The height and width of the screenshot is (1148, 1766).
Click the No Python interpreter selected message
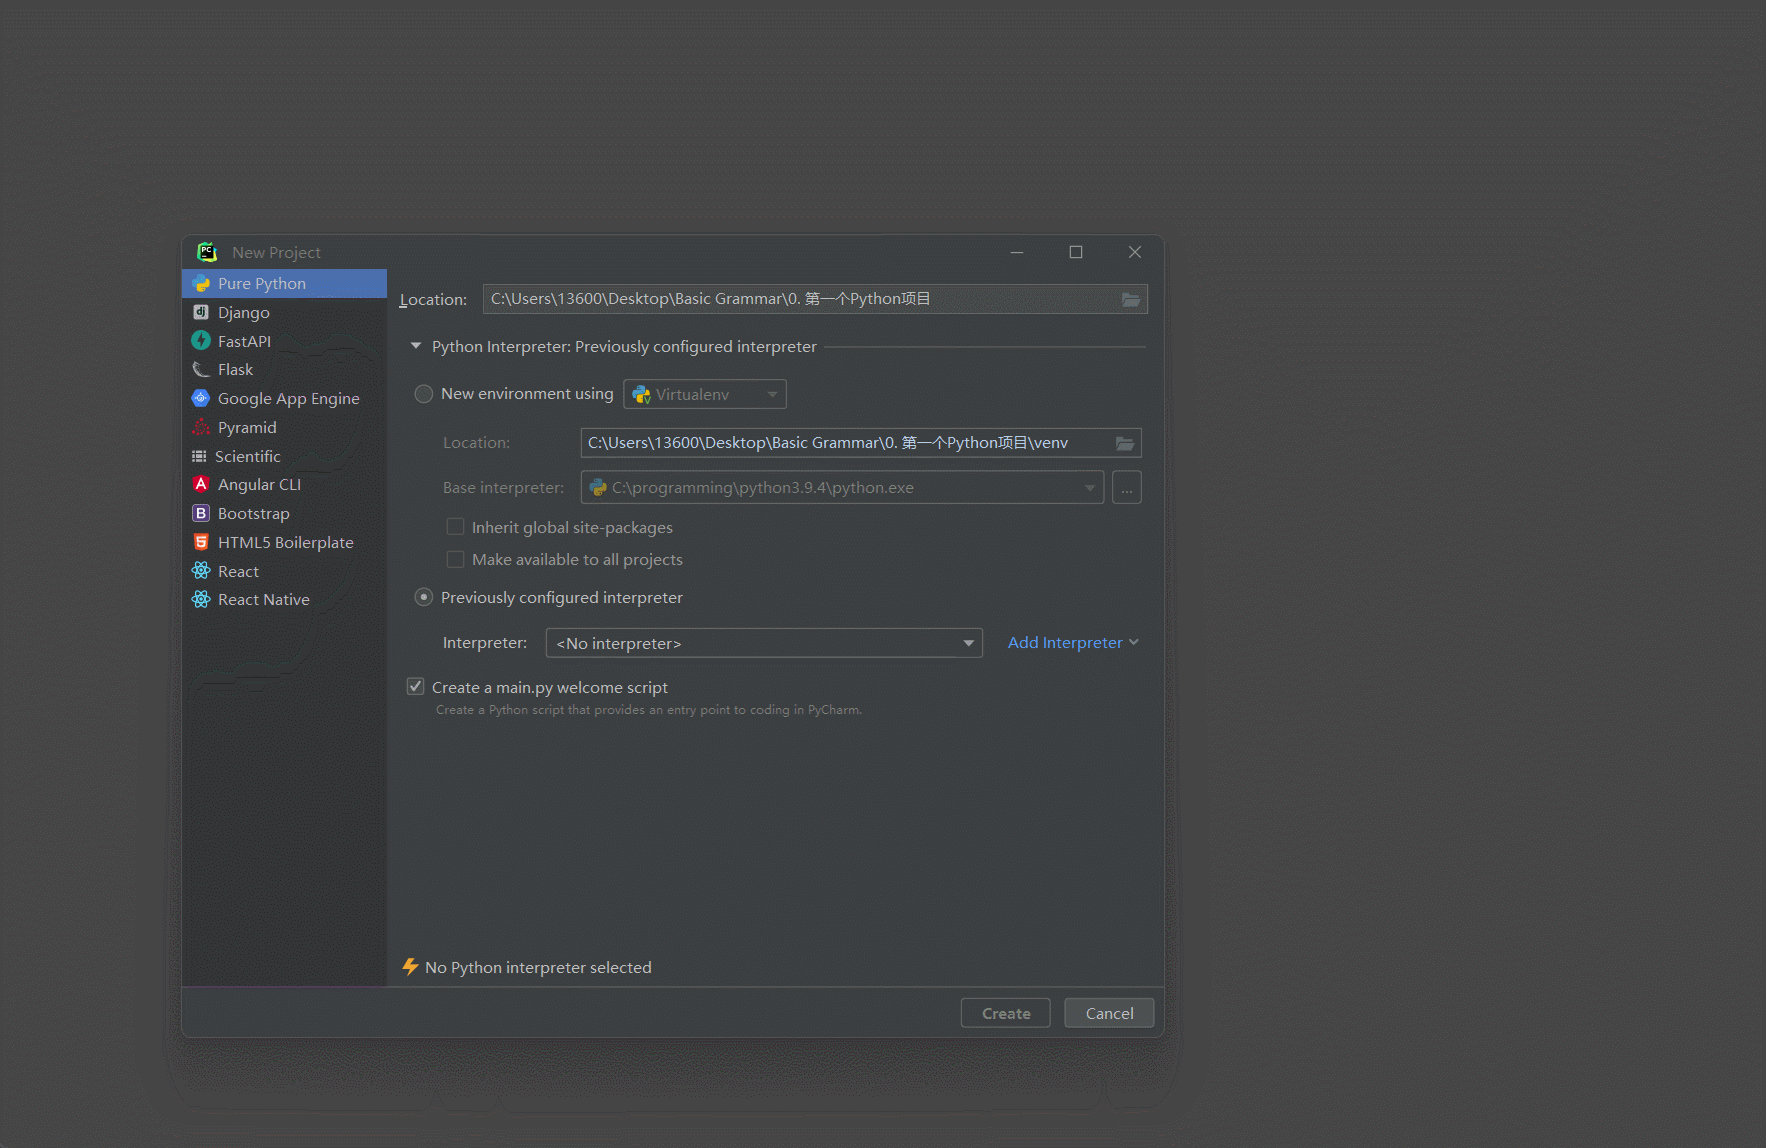pyautogui.click(x=538, y=967)
